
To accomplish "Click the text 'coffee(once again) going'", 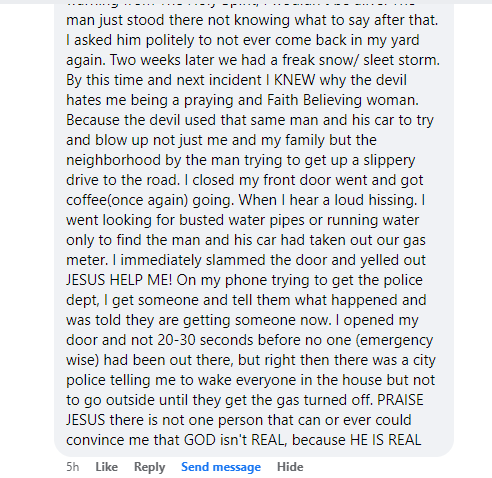I will point(150,200).
